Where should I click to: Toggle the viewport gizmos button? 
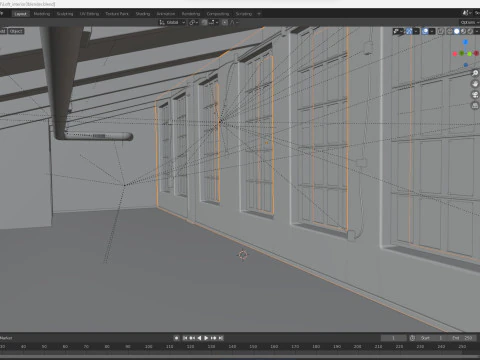pos(409,31)
